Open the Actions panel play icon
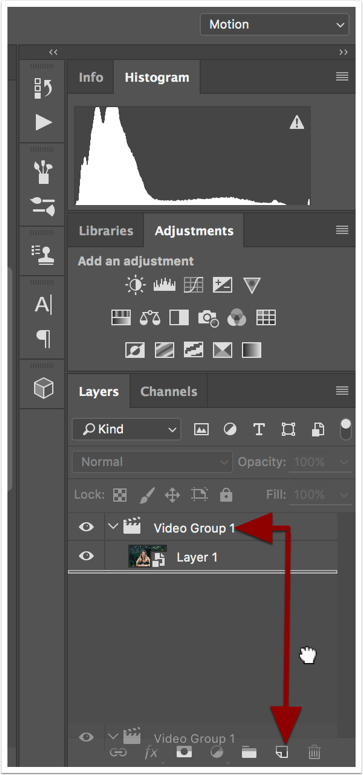Screen dimensions: 363x775 click(x=44, y=122)
